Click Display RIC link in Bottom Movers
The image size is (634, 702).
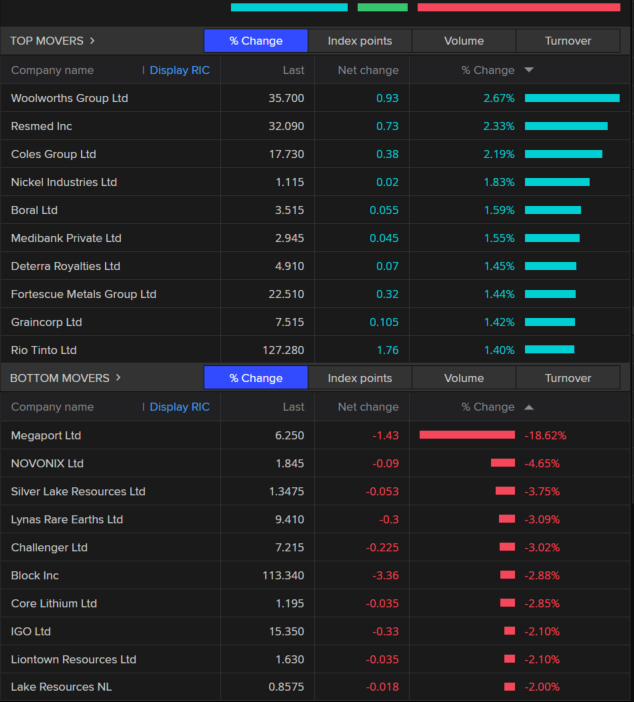point(179,407)
